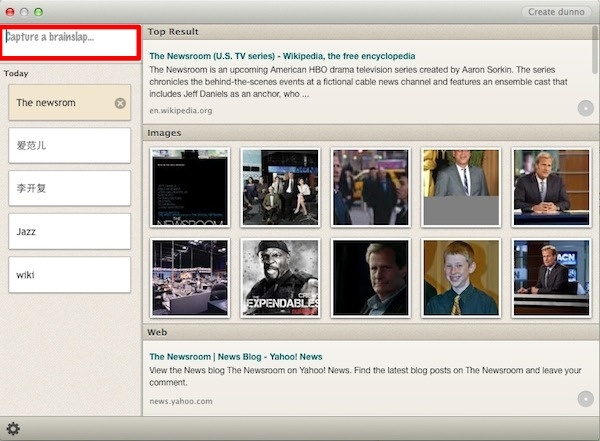Select 'The newsrom' item in sidebar
Image resolution: width=600 pixels, height=441 pixels.
60,103
